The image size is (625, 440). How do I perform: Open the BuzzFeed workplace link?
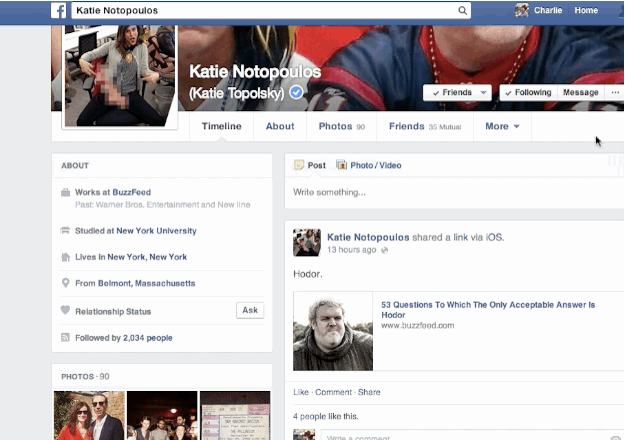coord(132,192)
